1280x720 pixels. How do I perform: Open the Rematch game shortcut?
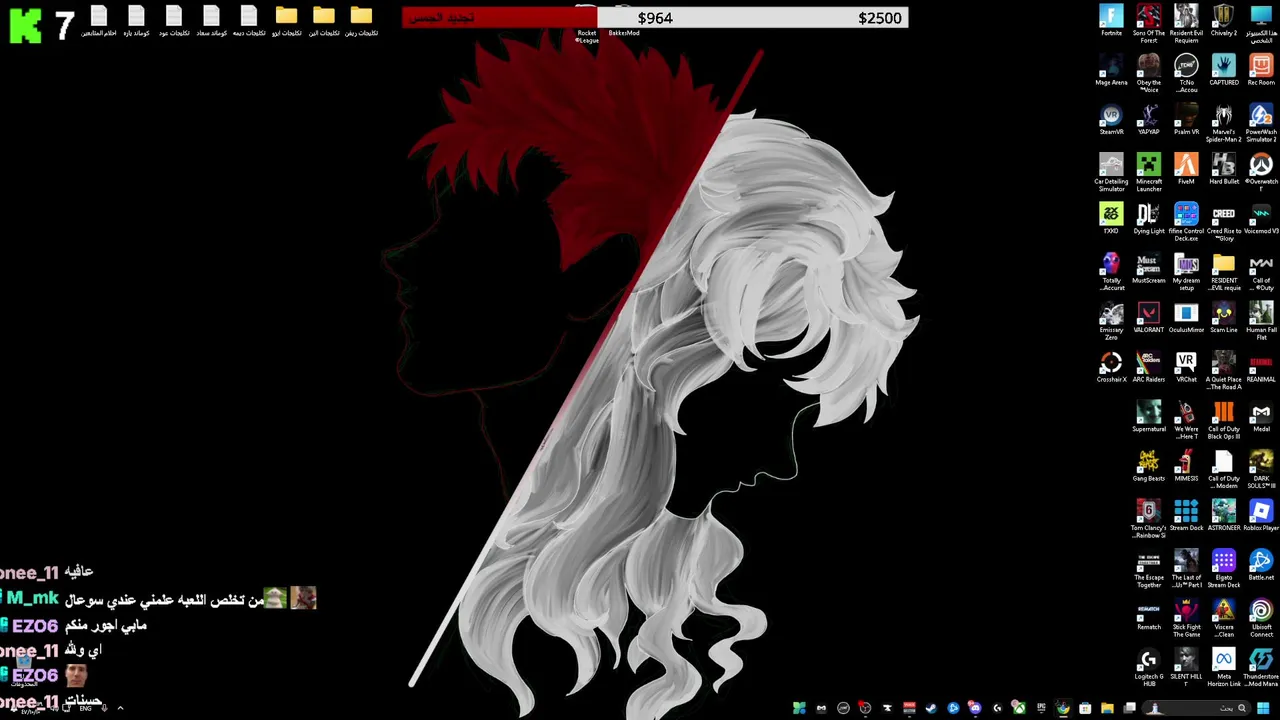tap(1149, 614)
